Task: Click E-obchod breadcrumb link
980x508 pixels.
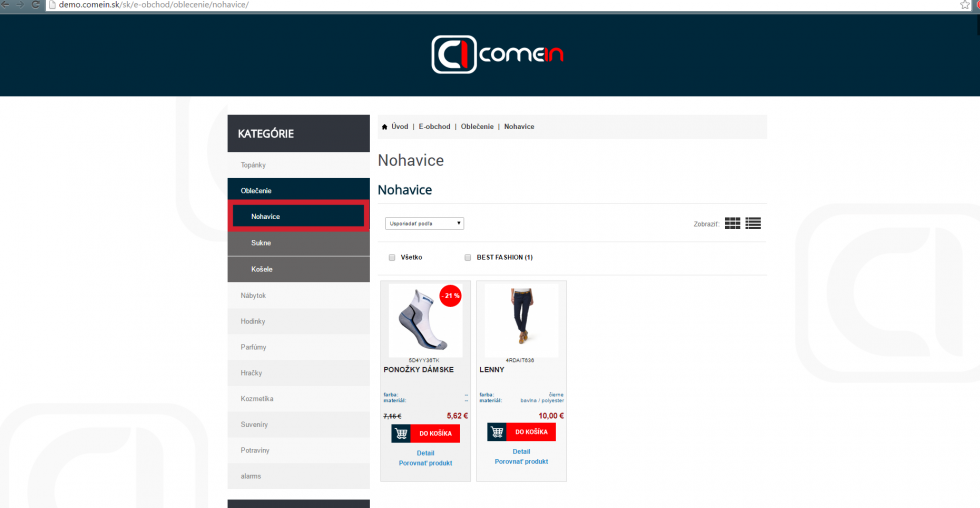Action: 434,127
